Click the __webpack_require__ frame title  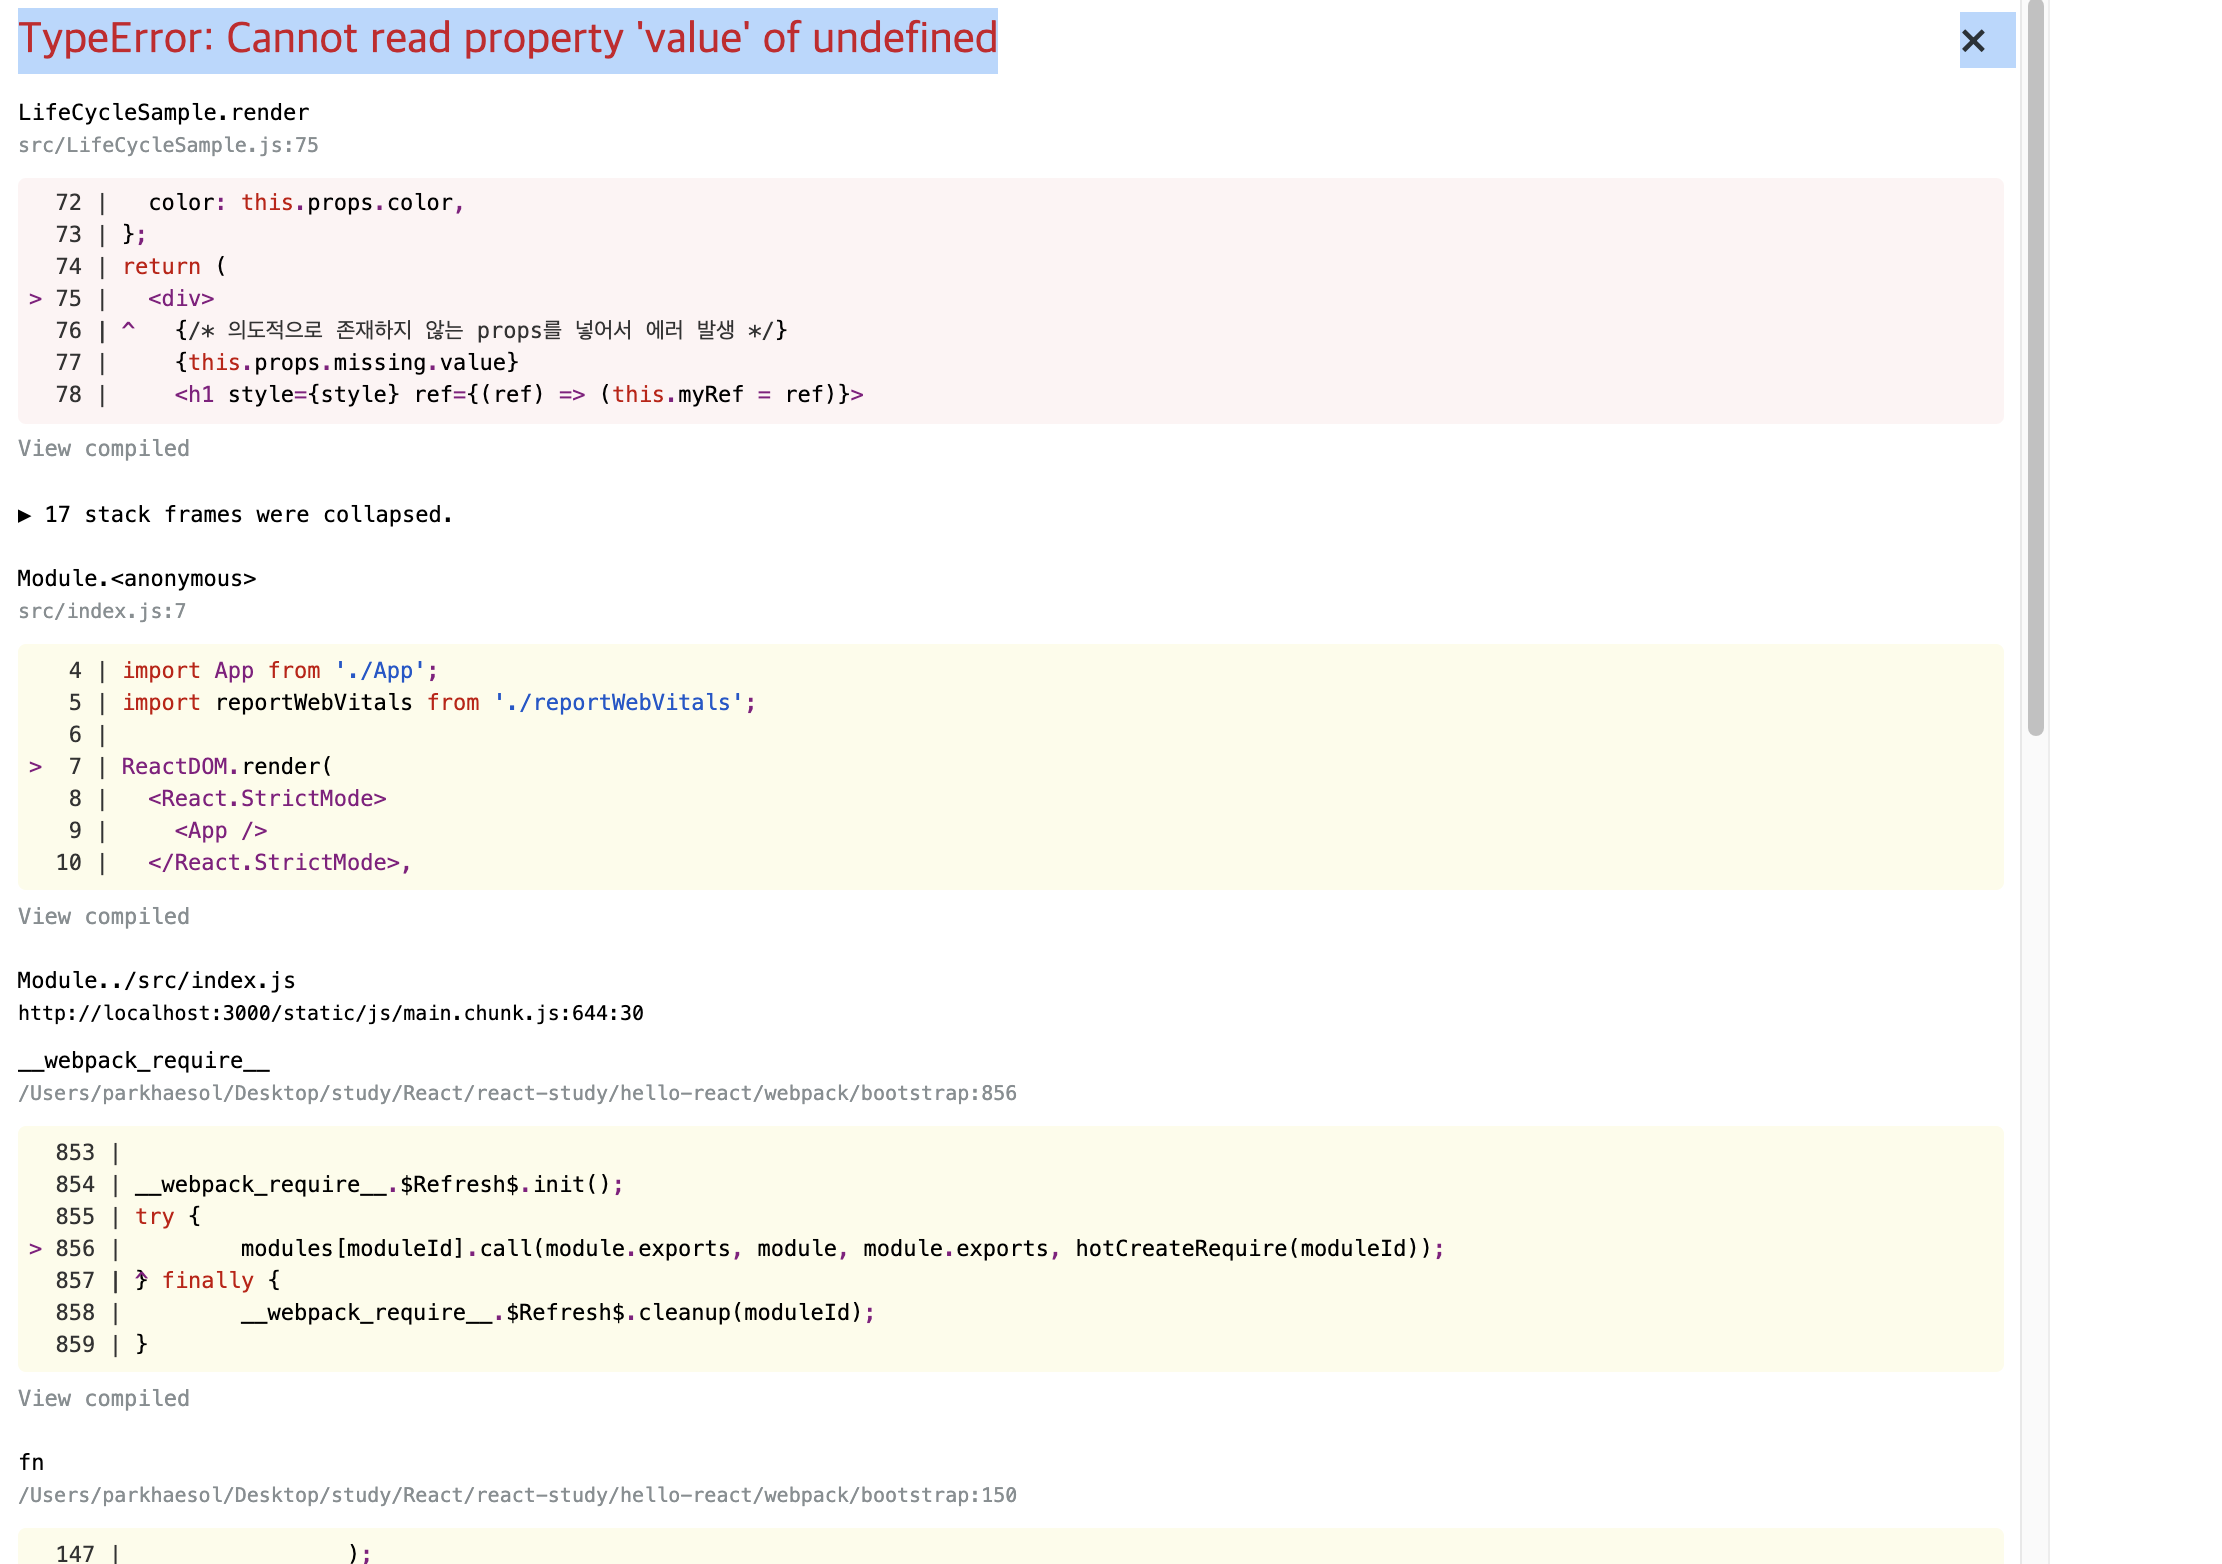pyautogui.click(x=144, y=1061)
